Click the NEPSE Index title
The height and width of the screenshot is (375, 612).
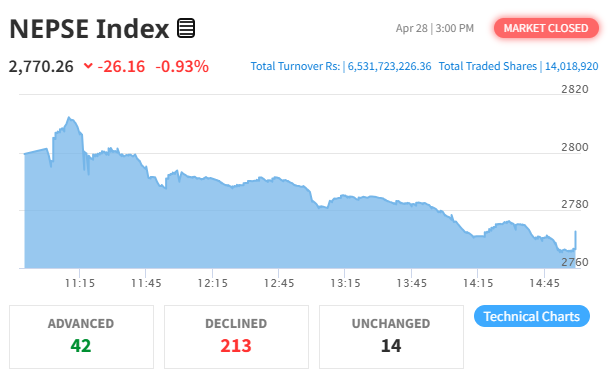point(89,29)
